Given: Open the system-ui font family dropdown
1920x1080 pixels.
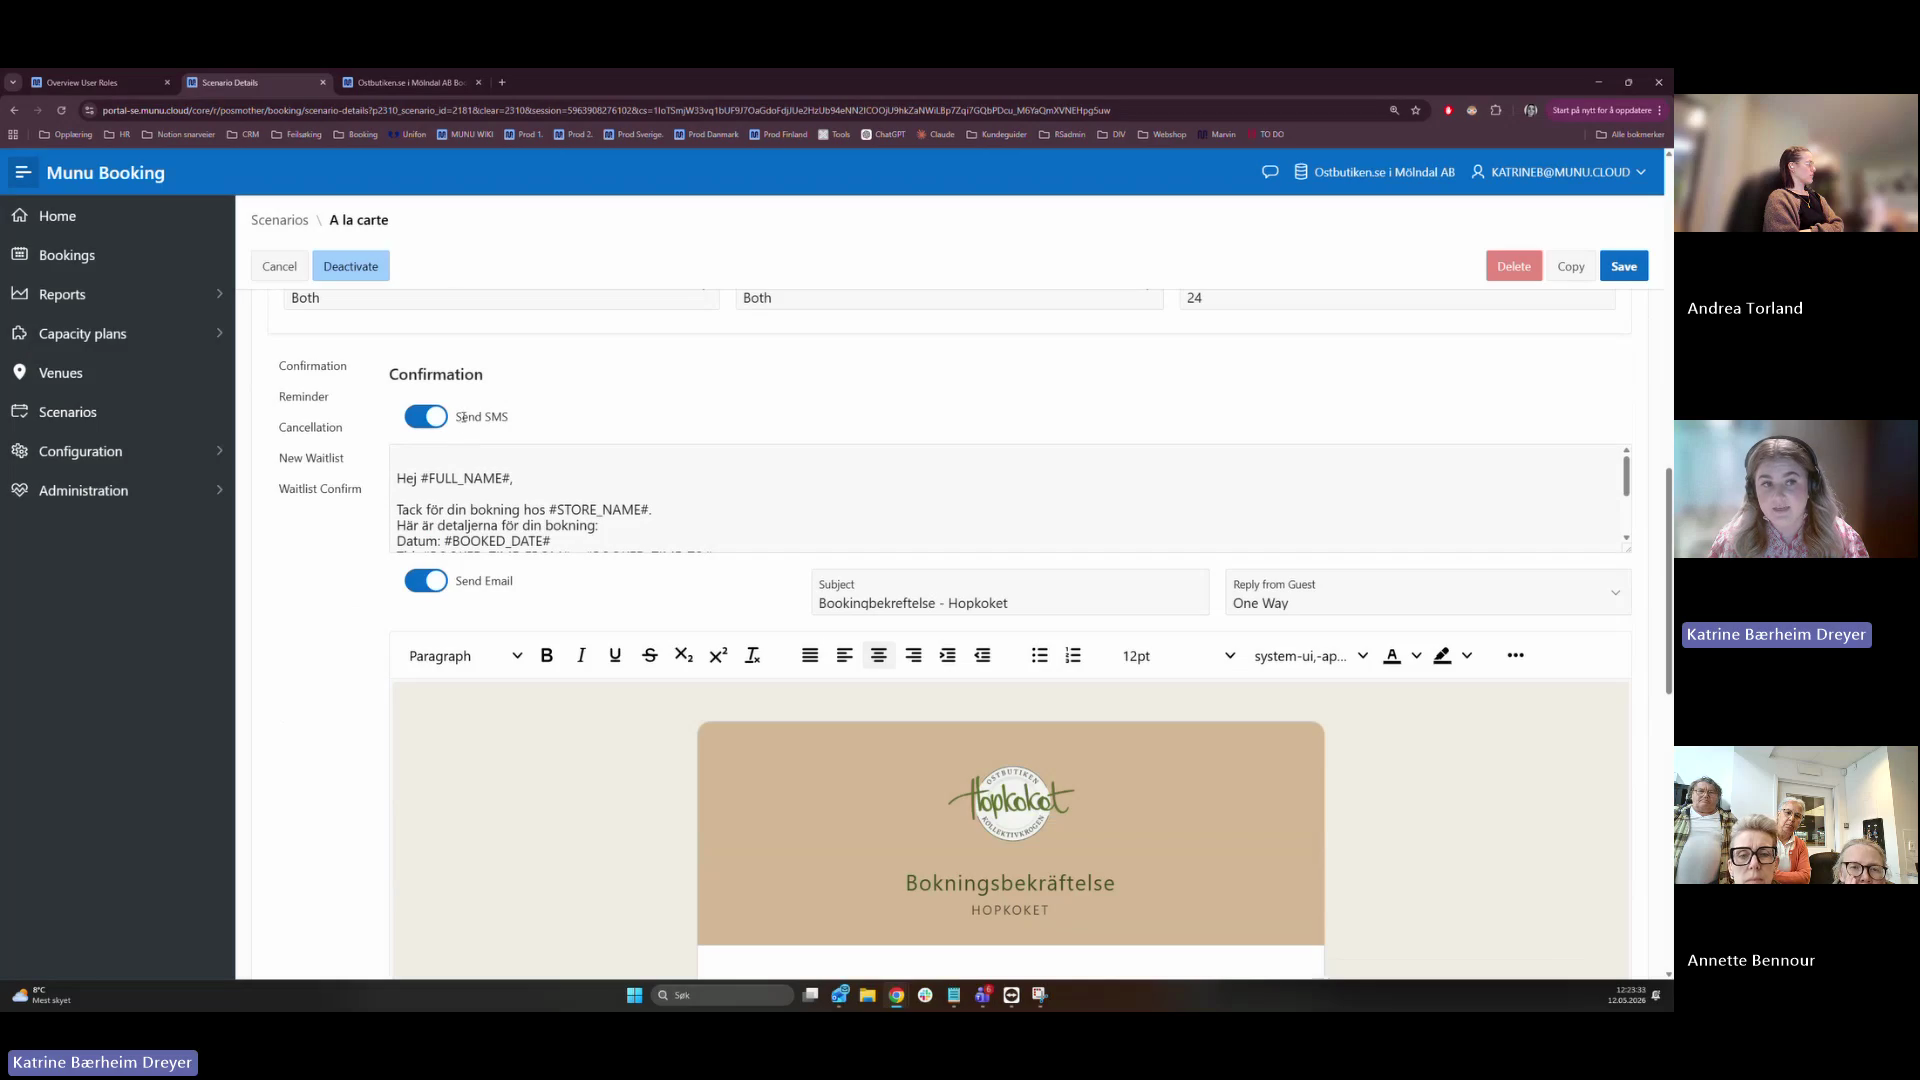Looking at the screenshot, I should pos(1311,656).
